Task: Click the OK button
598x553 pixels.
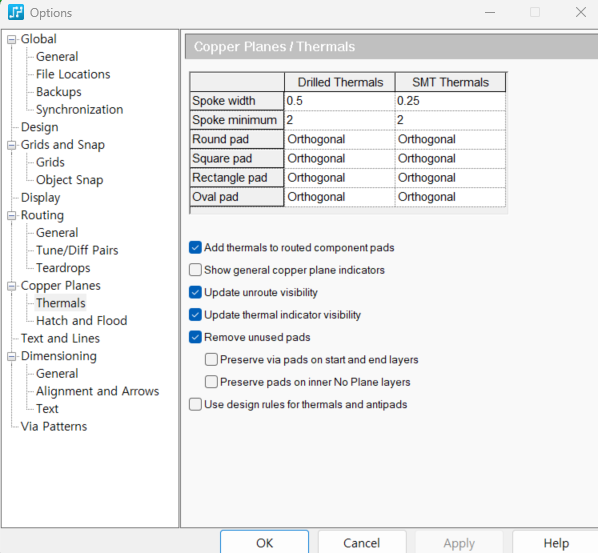Action: pos(264,543)
